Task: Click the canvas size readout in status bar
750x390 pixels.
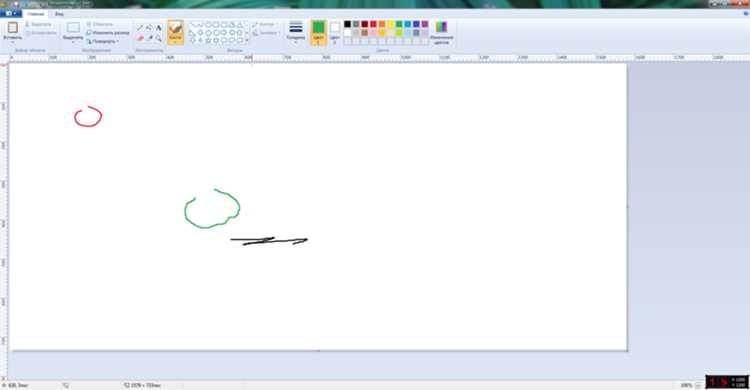Action: 142,385
